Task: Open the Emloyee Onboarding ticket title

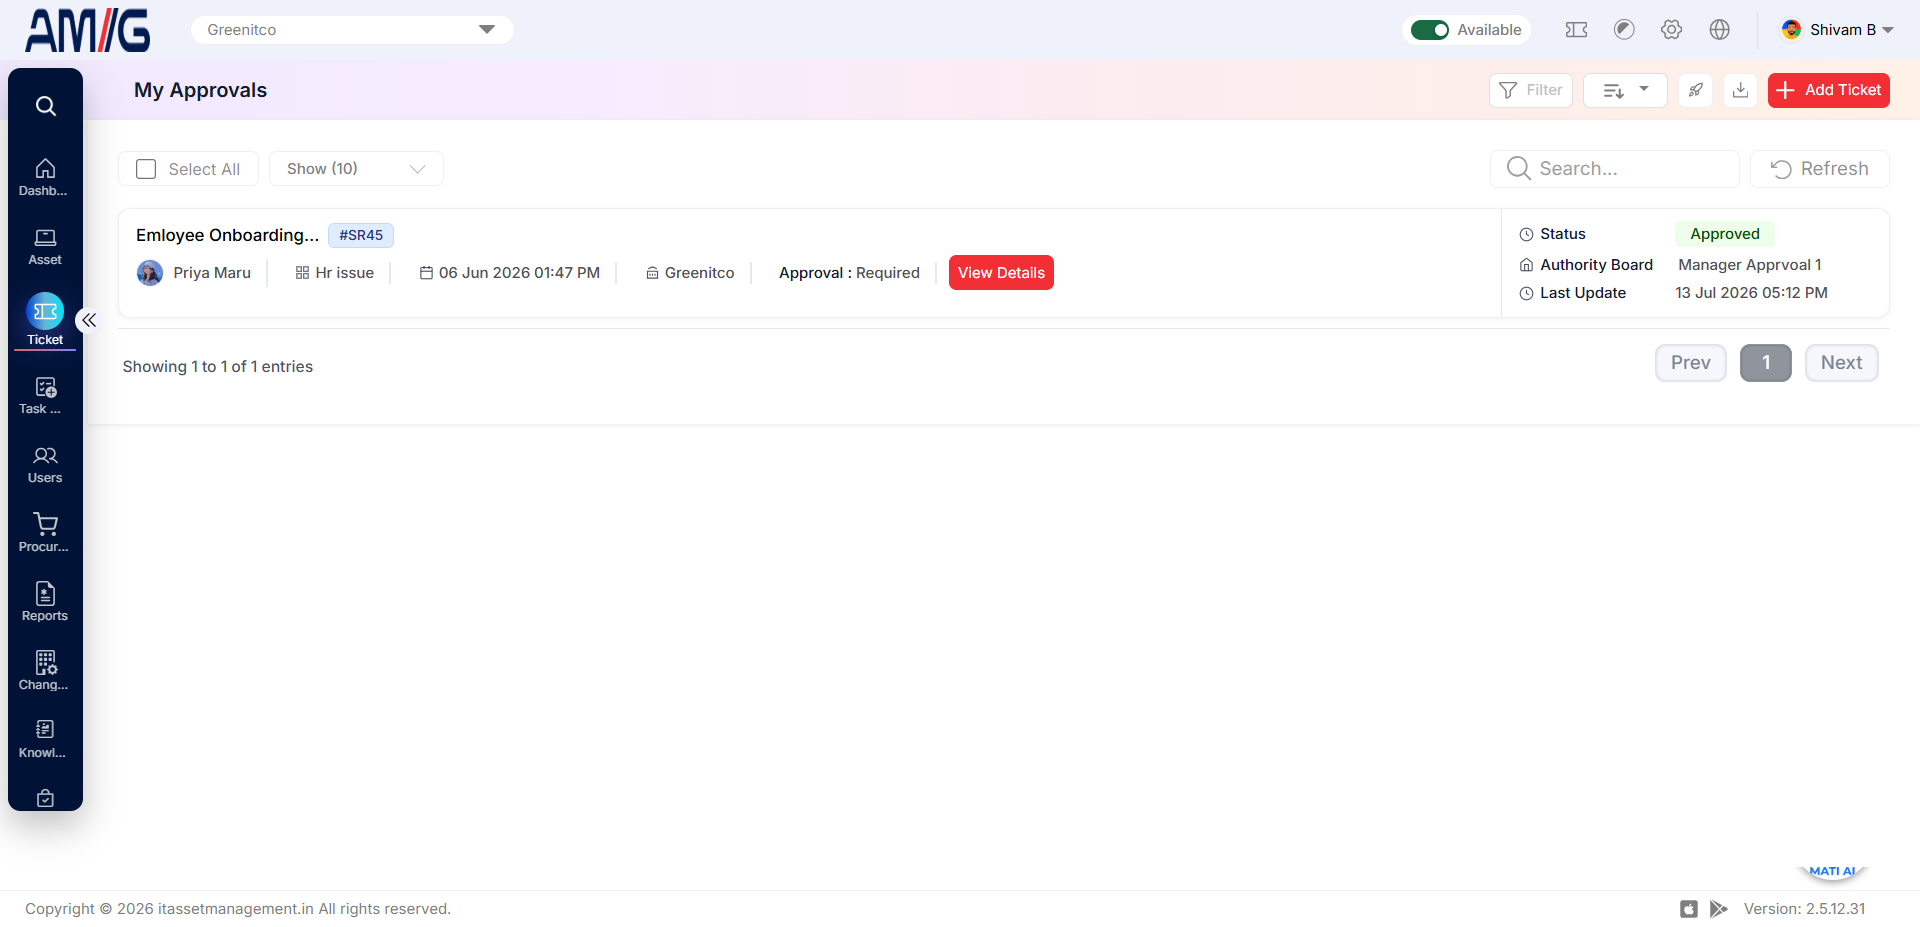Action: 228,235
